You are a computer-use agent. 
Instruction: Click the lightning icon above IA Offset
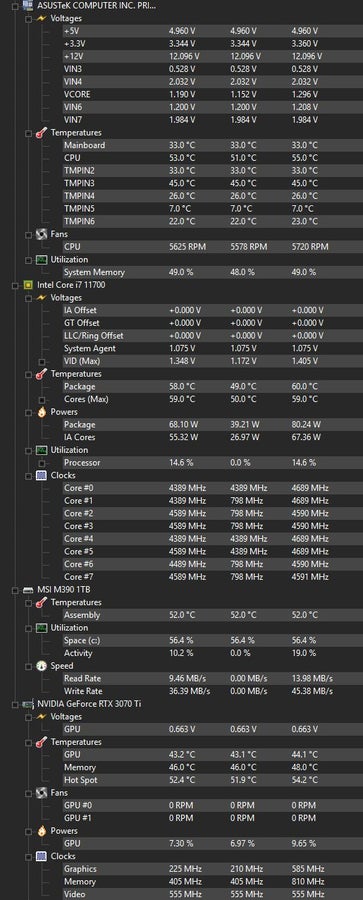pyautogui.click(x=41, y=297)
